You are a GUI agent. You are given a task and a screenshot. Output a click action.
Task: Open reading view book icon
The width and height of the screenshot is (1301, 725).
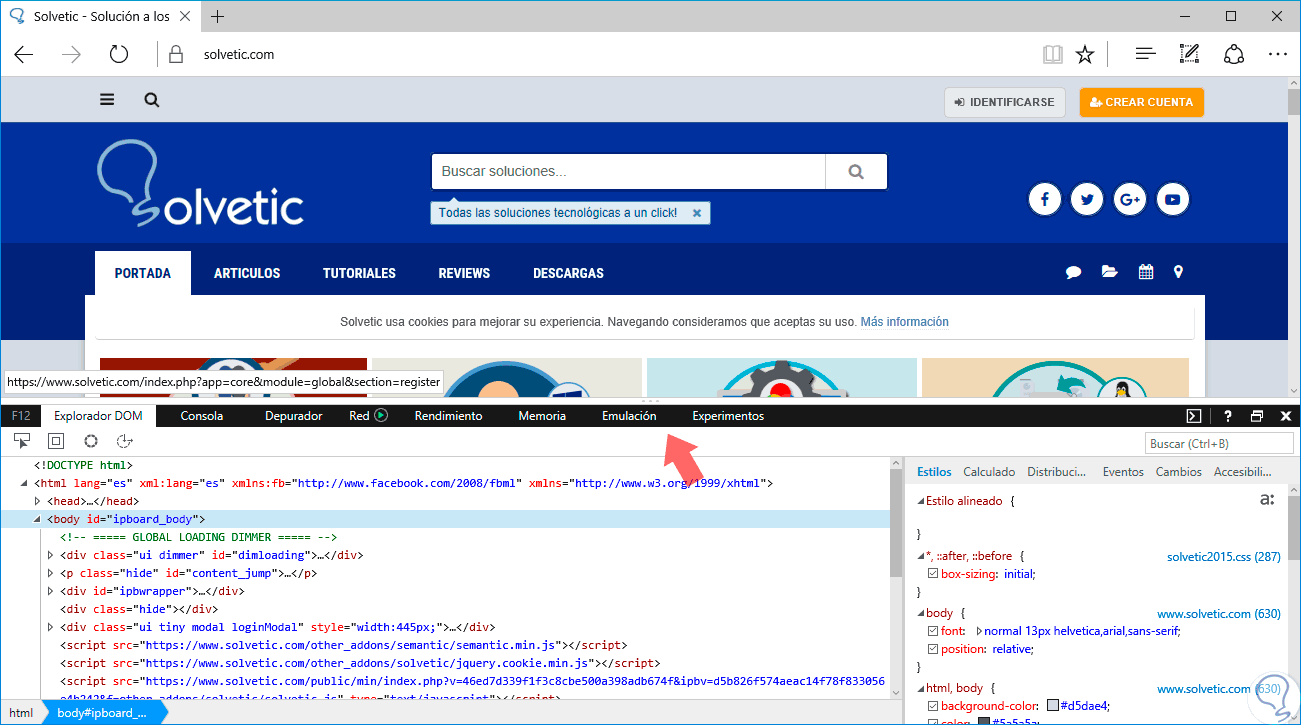coord(1052,55)
